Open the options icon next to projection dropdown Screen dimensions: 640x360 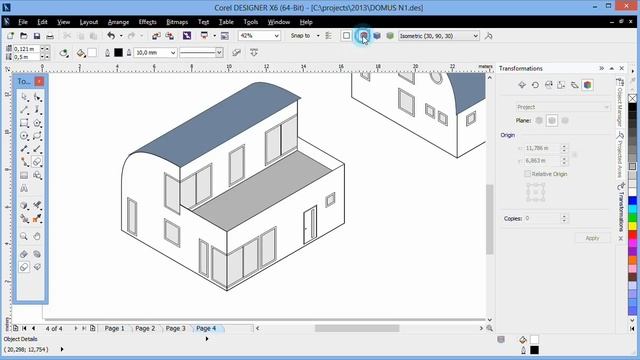coord(488,36)
